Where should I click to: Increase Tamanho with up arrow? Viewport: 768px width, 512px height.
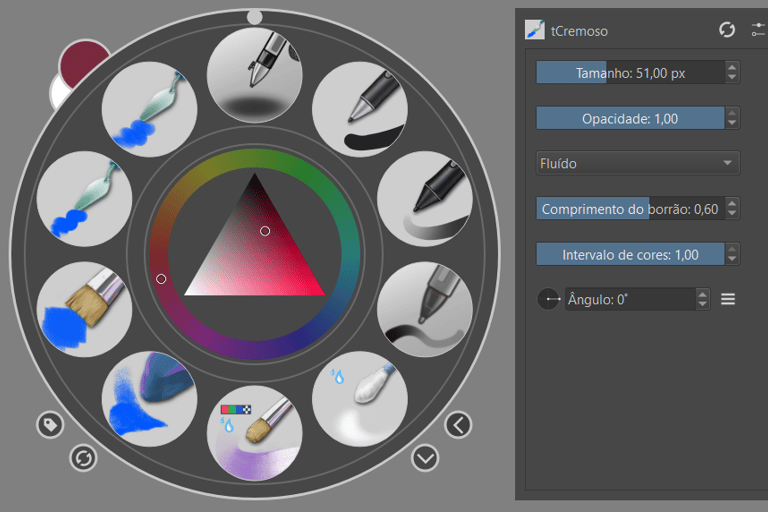[x=732, y=67]
